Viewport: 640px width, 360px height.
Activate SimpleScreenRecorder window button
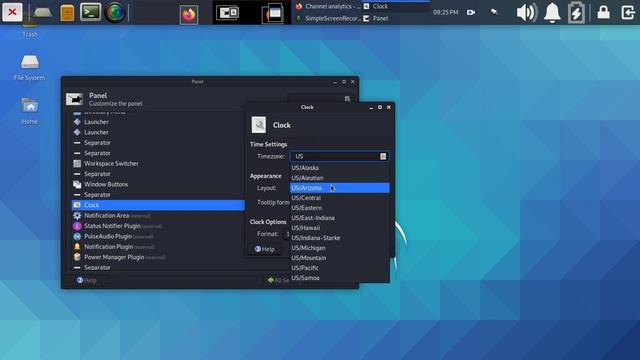(328, 18)
